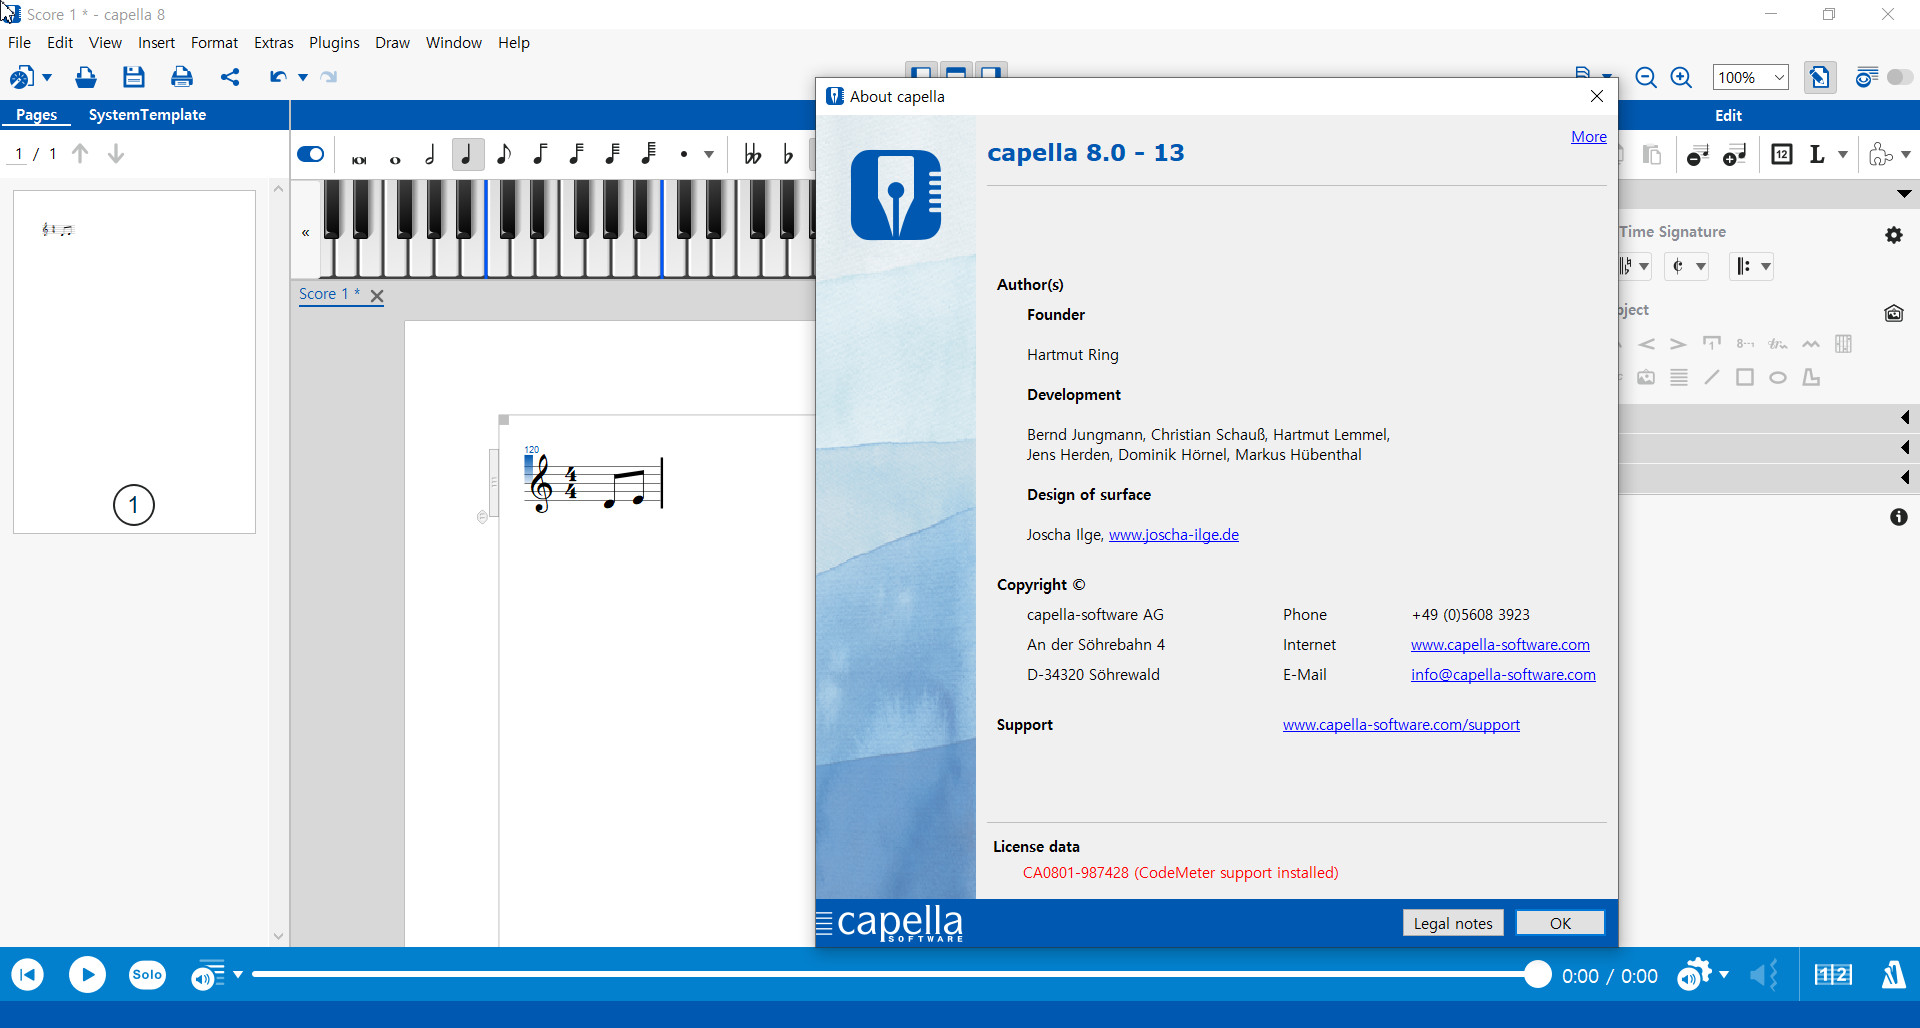Zoom in on the score
This screenshot has width=1920, height=1028.
pyautogui.click(x=1682, y=77)
